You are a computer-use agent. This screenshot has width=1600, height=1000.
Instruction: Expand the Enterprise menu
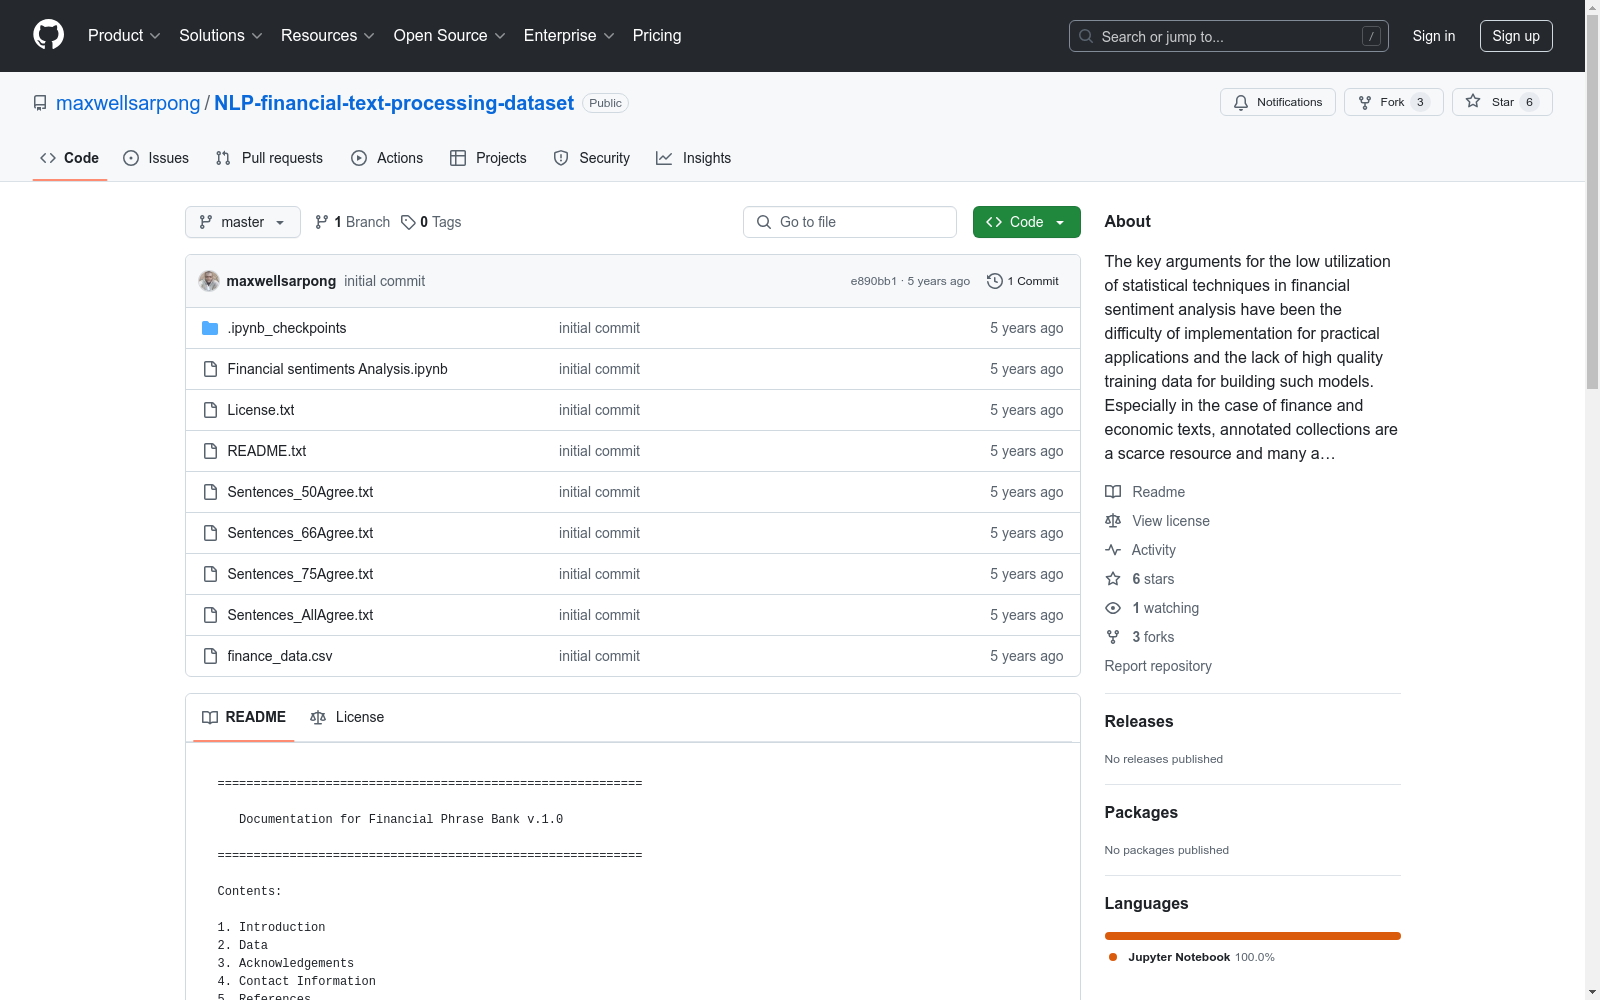[x=569, y=36]
